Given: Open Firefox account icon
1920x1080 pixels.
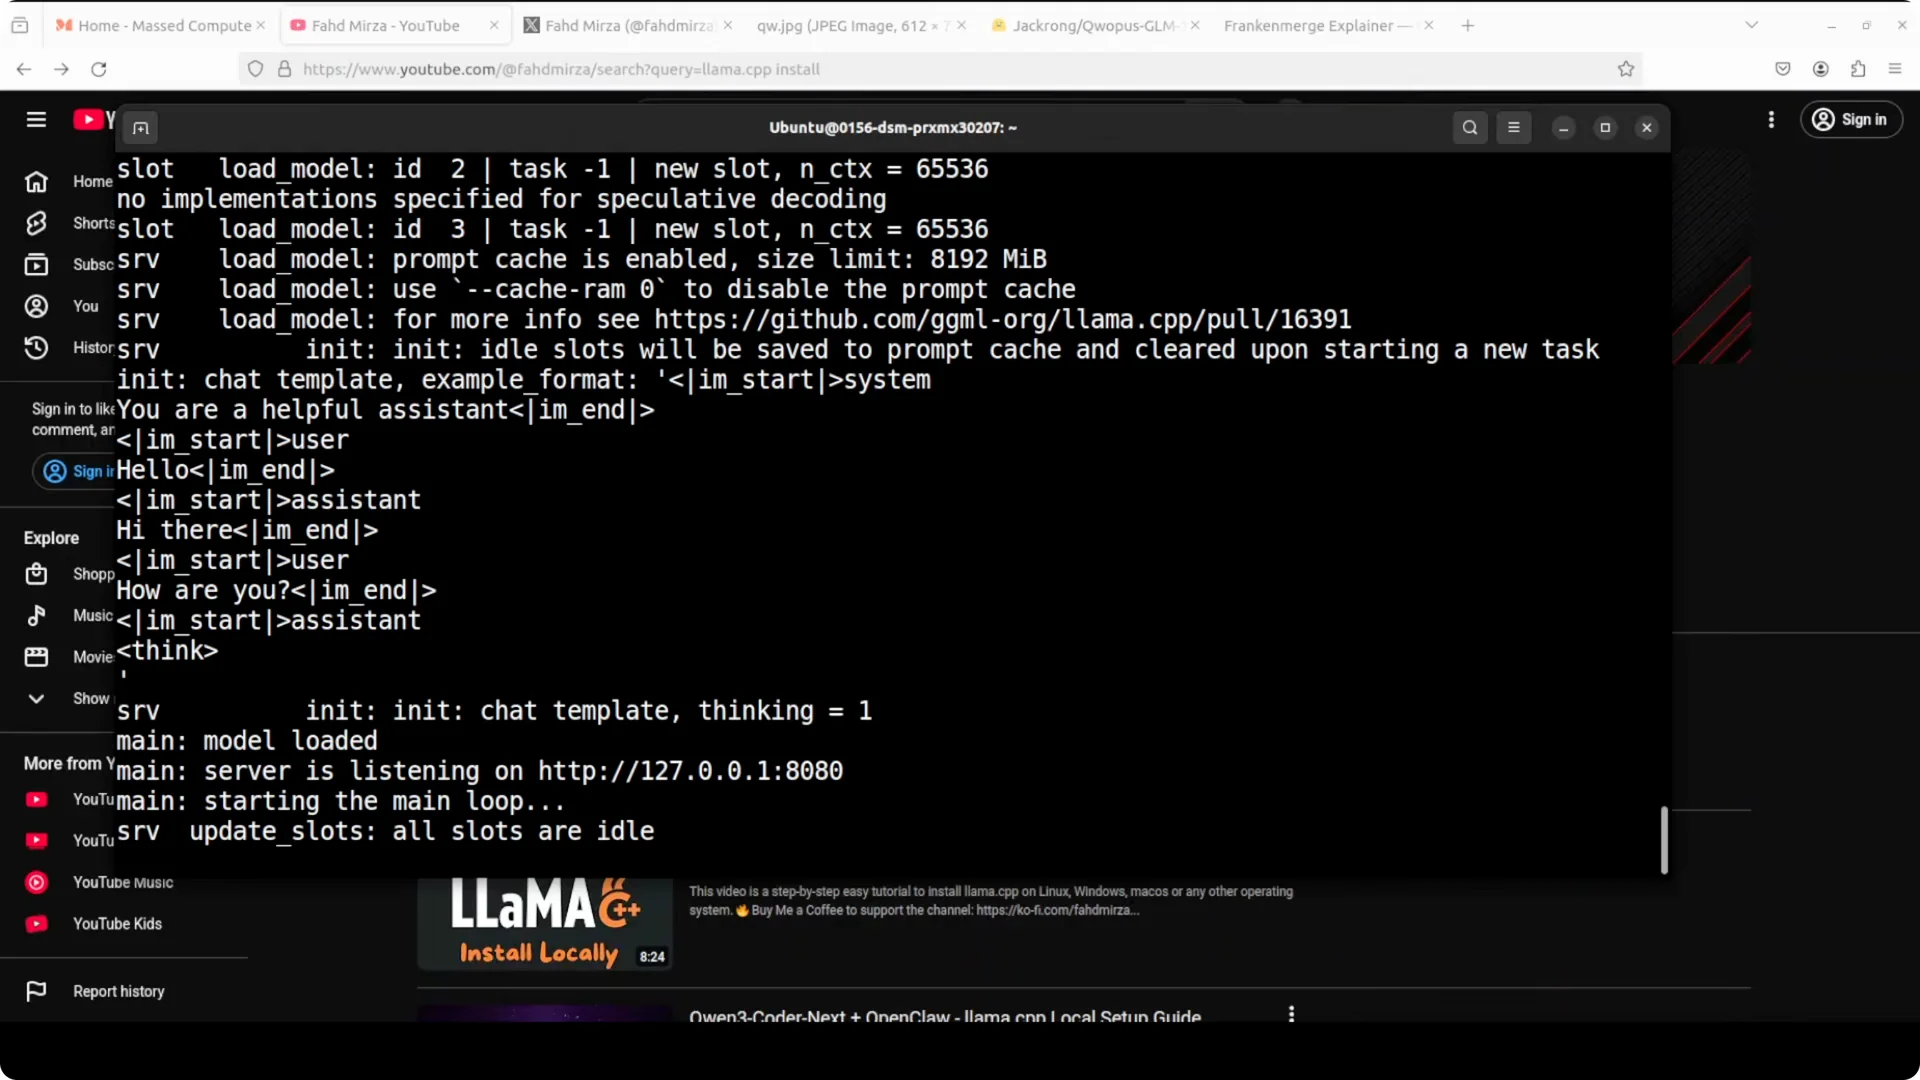Looking at the screenshot, I should point(1820,69).
